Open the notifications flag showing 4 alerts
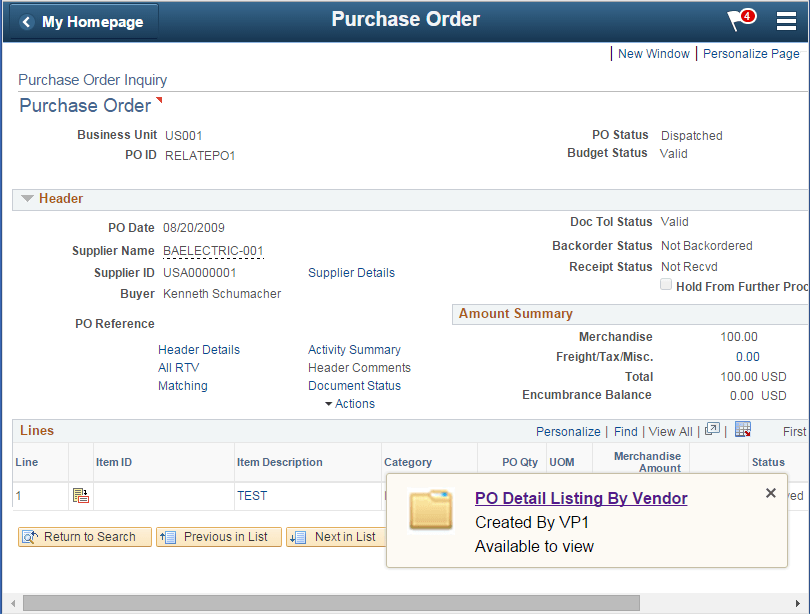 (740, 20)
